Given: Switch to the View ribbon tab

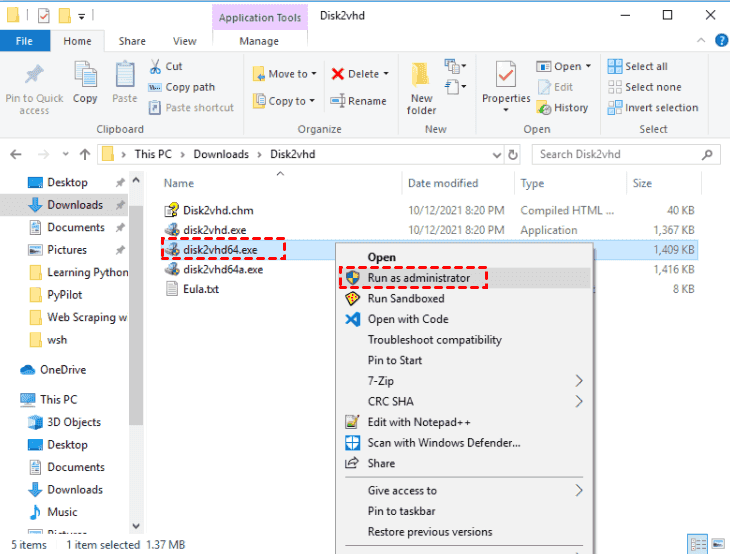Looking at the screenshot, I should pos(184,41).
